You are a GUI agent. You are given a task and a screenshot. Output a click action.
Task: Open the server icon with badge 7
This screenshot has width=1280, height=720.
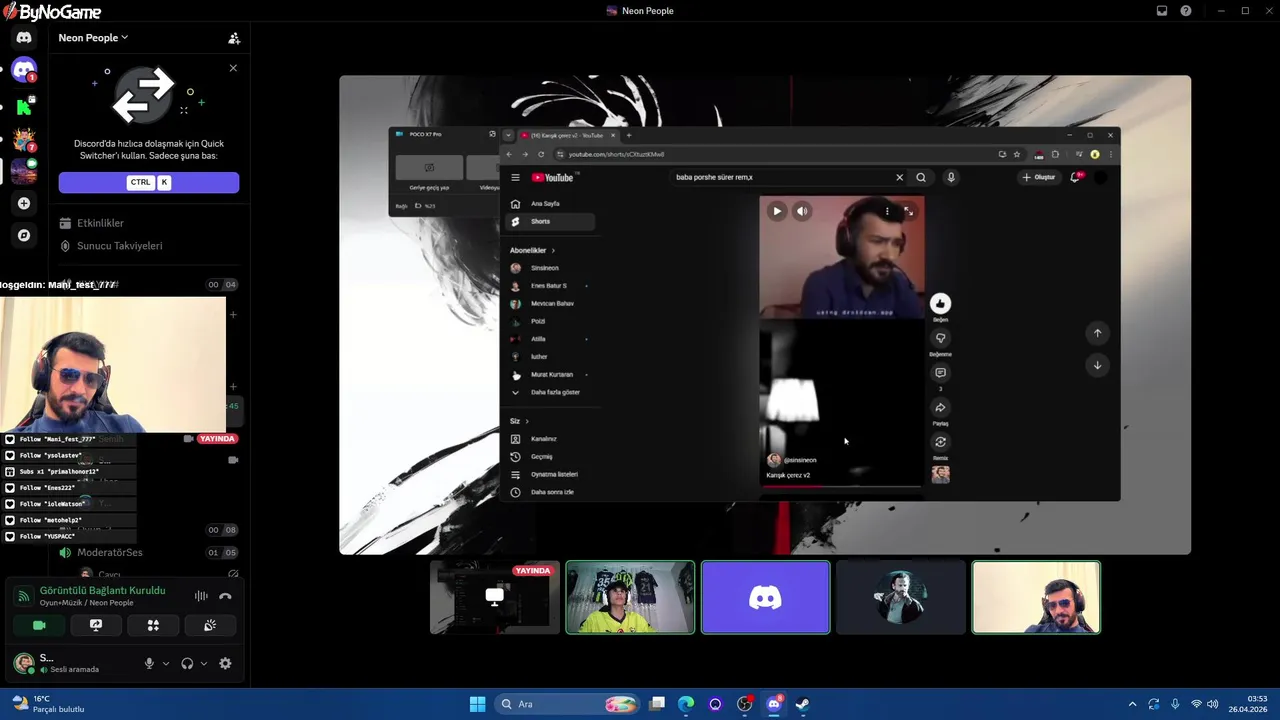pos(24,139)
